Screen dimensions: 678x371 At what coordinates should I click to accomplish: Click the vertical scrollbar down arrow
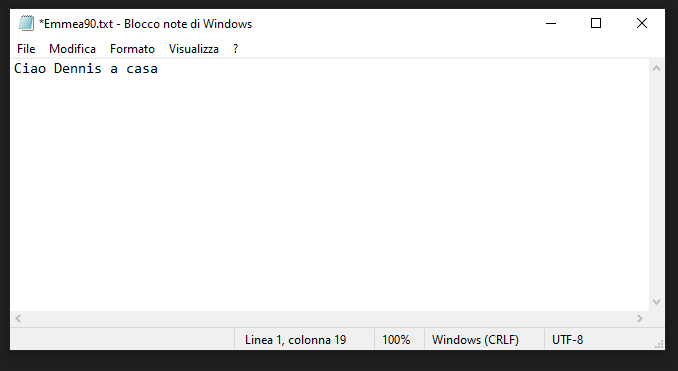tap(656, 302)
